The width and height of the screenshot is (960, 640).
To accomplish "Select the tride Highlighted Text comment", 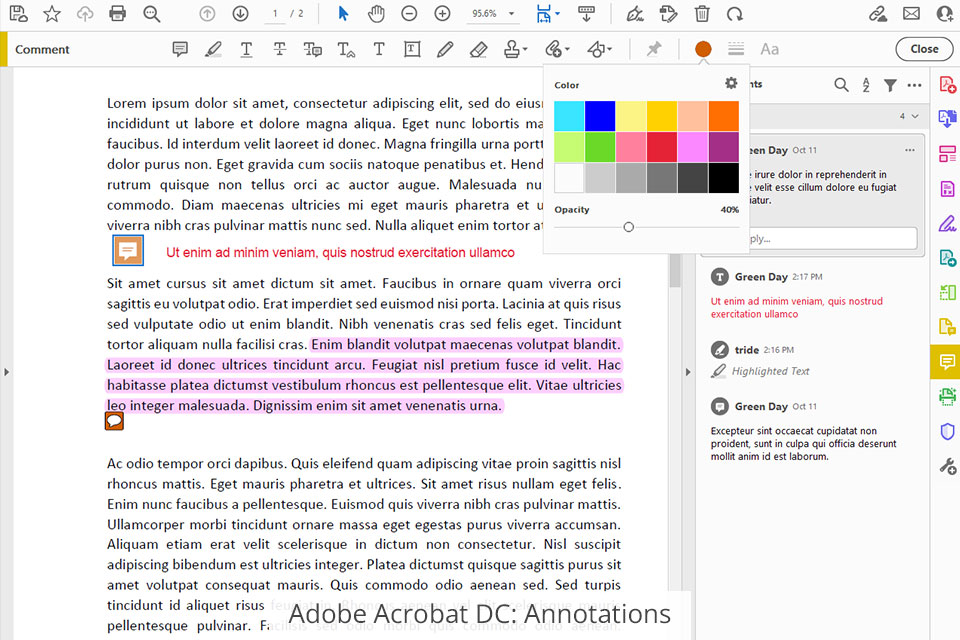I will (814, 360).
